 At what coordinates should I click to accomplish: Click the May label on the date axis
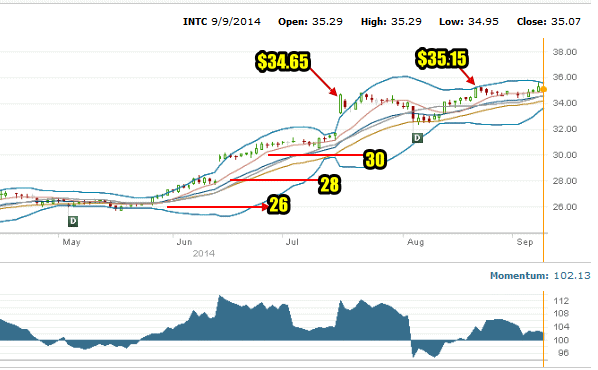tap(71, 242)
